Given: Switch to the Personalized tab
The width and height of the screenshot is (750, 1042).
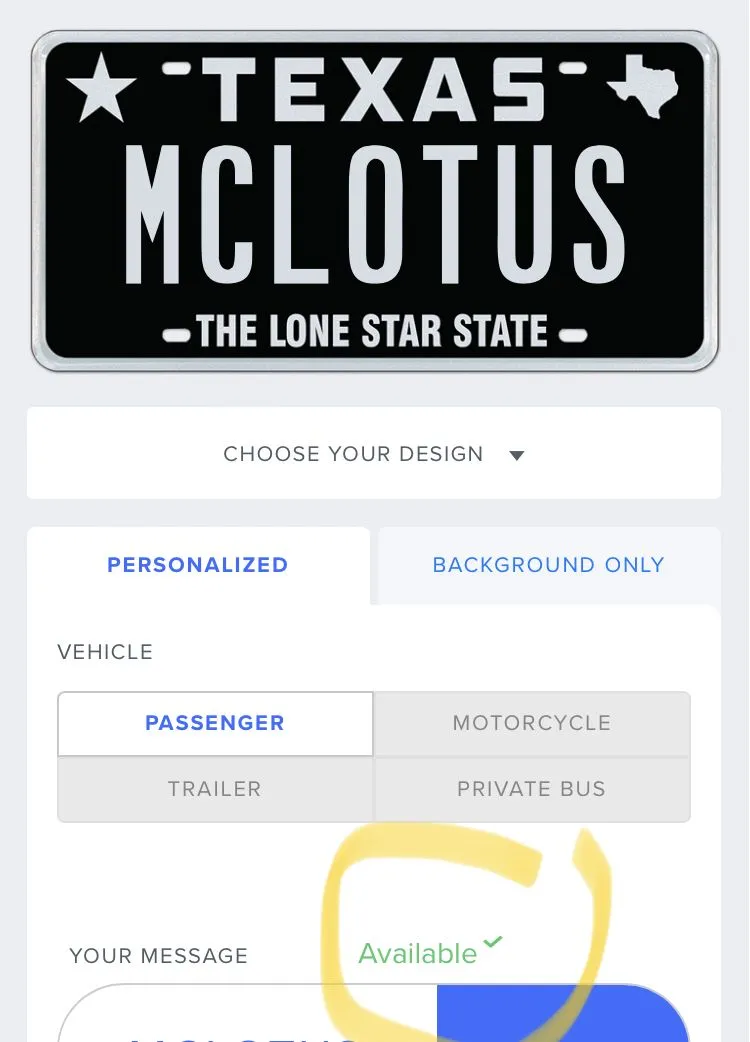Looking at the screenshot, I should click(197, 565).
